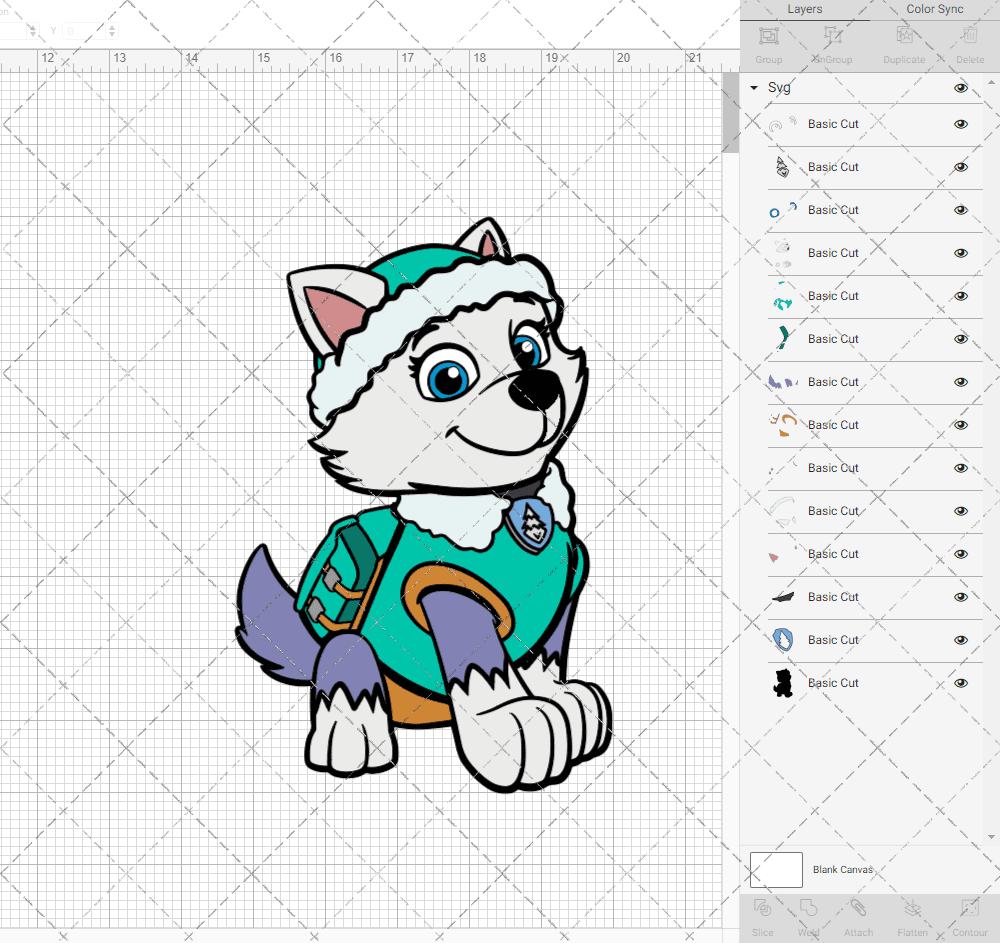Click the layers panel scroll down arrow

point(990,837)
